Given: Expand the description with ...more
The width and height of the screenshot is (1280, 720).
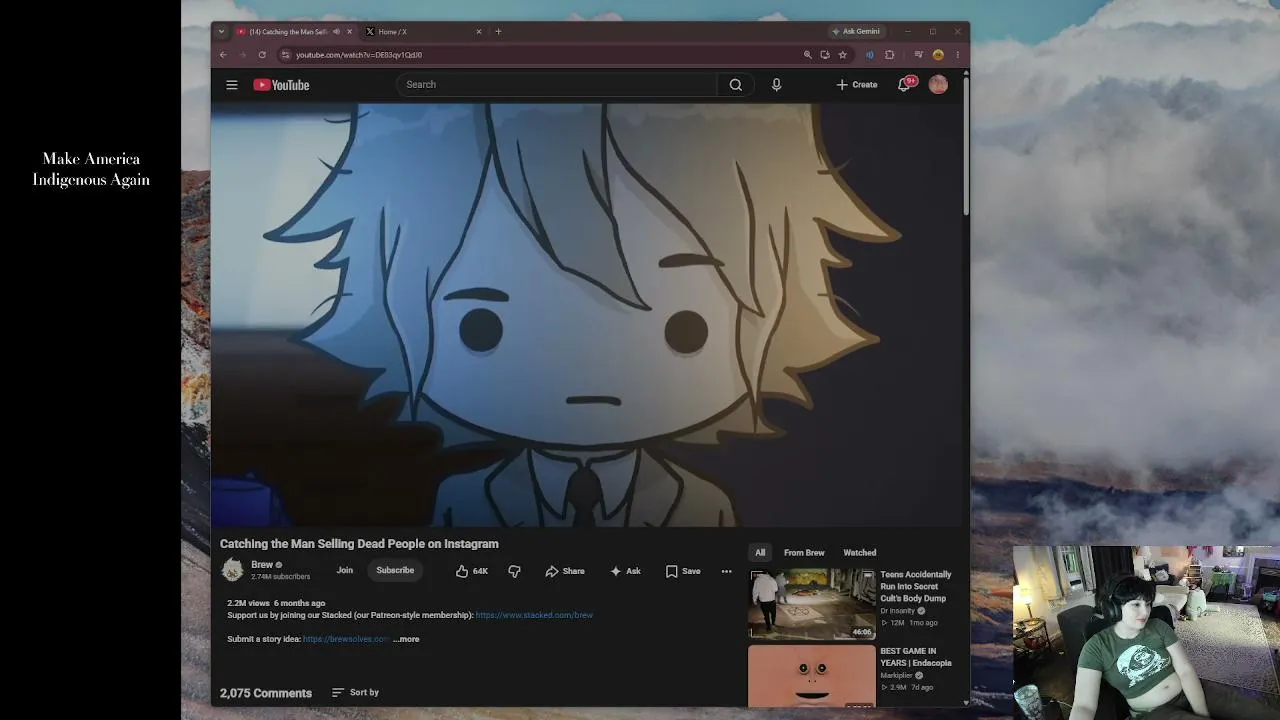Looking at the screenshot, I should 406,639.
